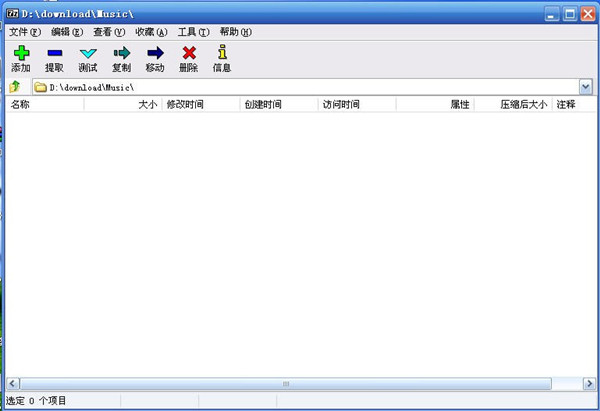600x411 pixels.
Task: Open the 编辑(E) menu
Action: 67,32
